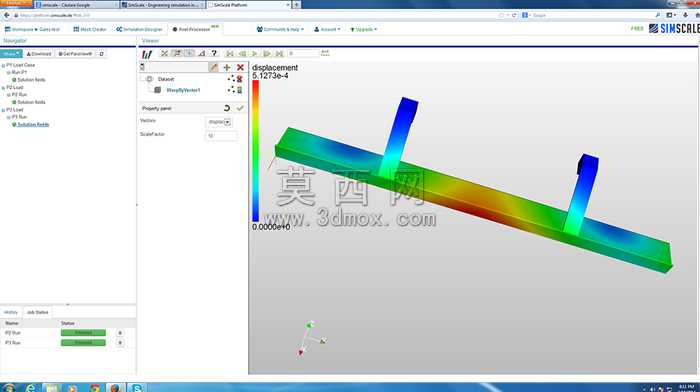
Task: Step forward one animation frame
Action: coord(267,54)
